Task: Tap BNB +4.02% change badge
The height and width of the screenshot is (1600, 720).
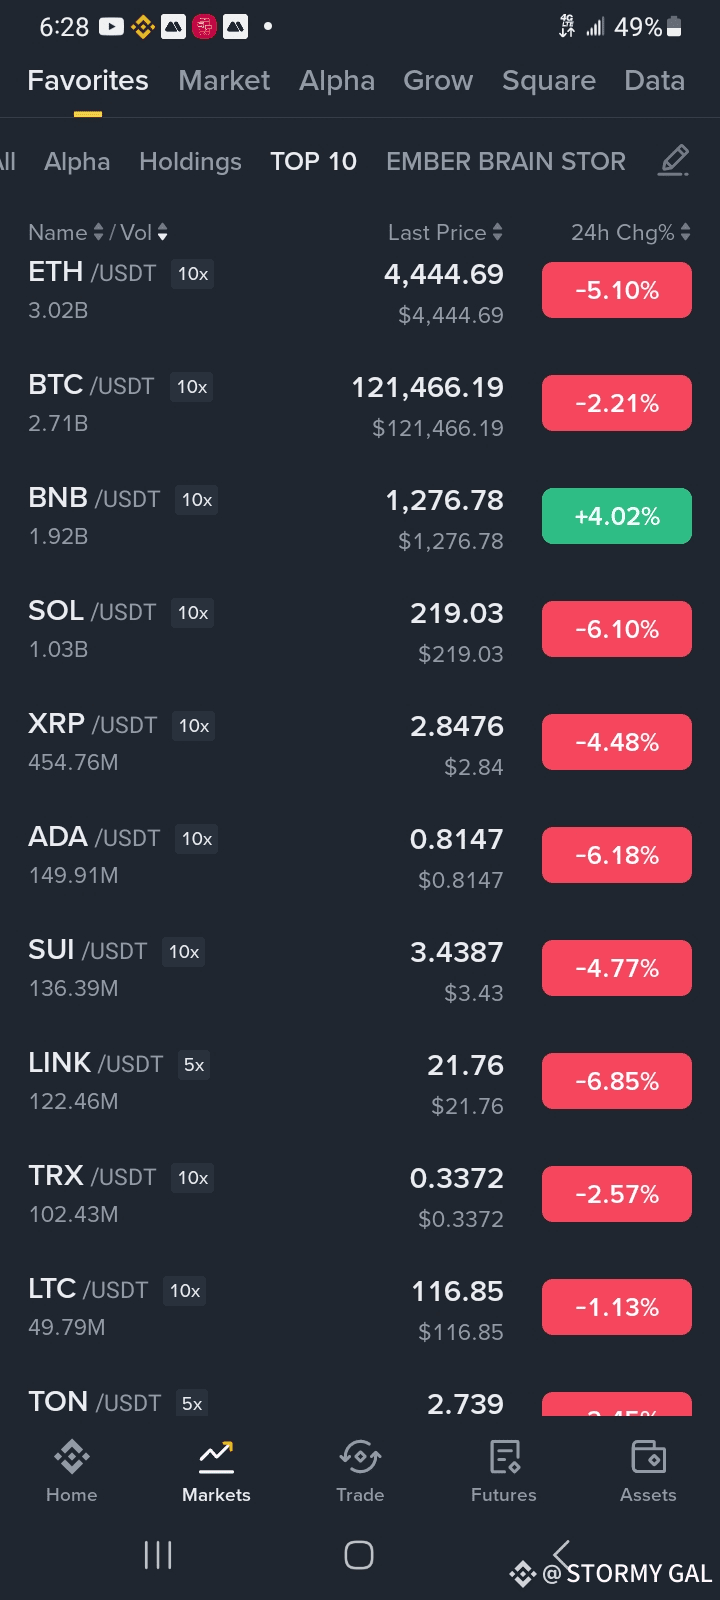Action: coord(617,516)
